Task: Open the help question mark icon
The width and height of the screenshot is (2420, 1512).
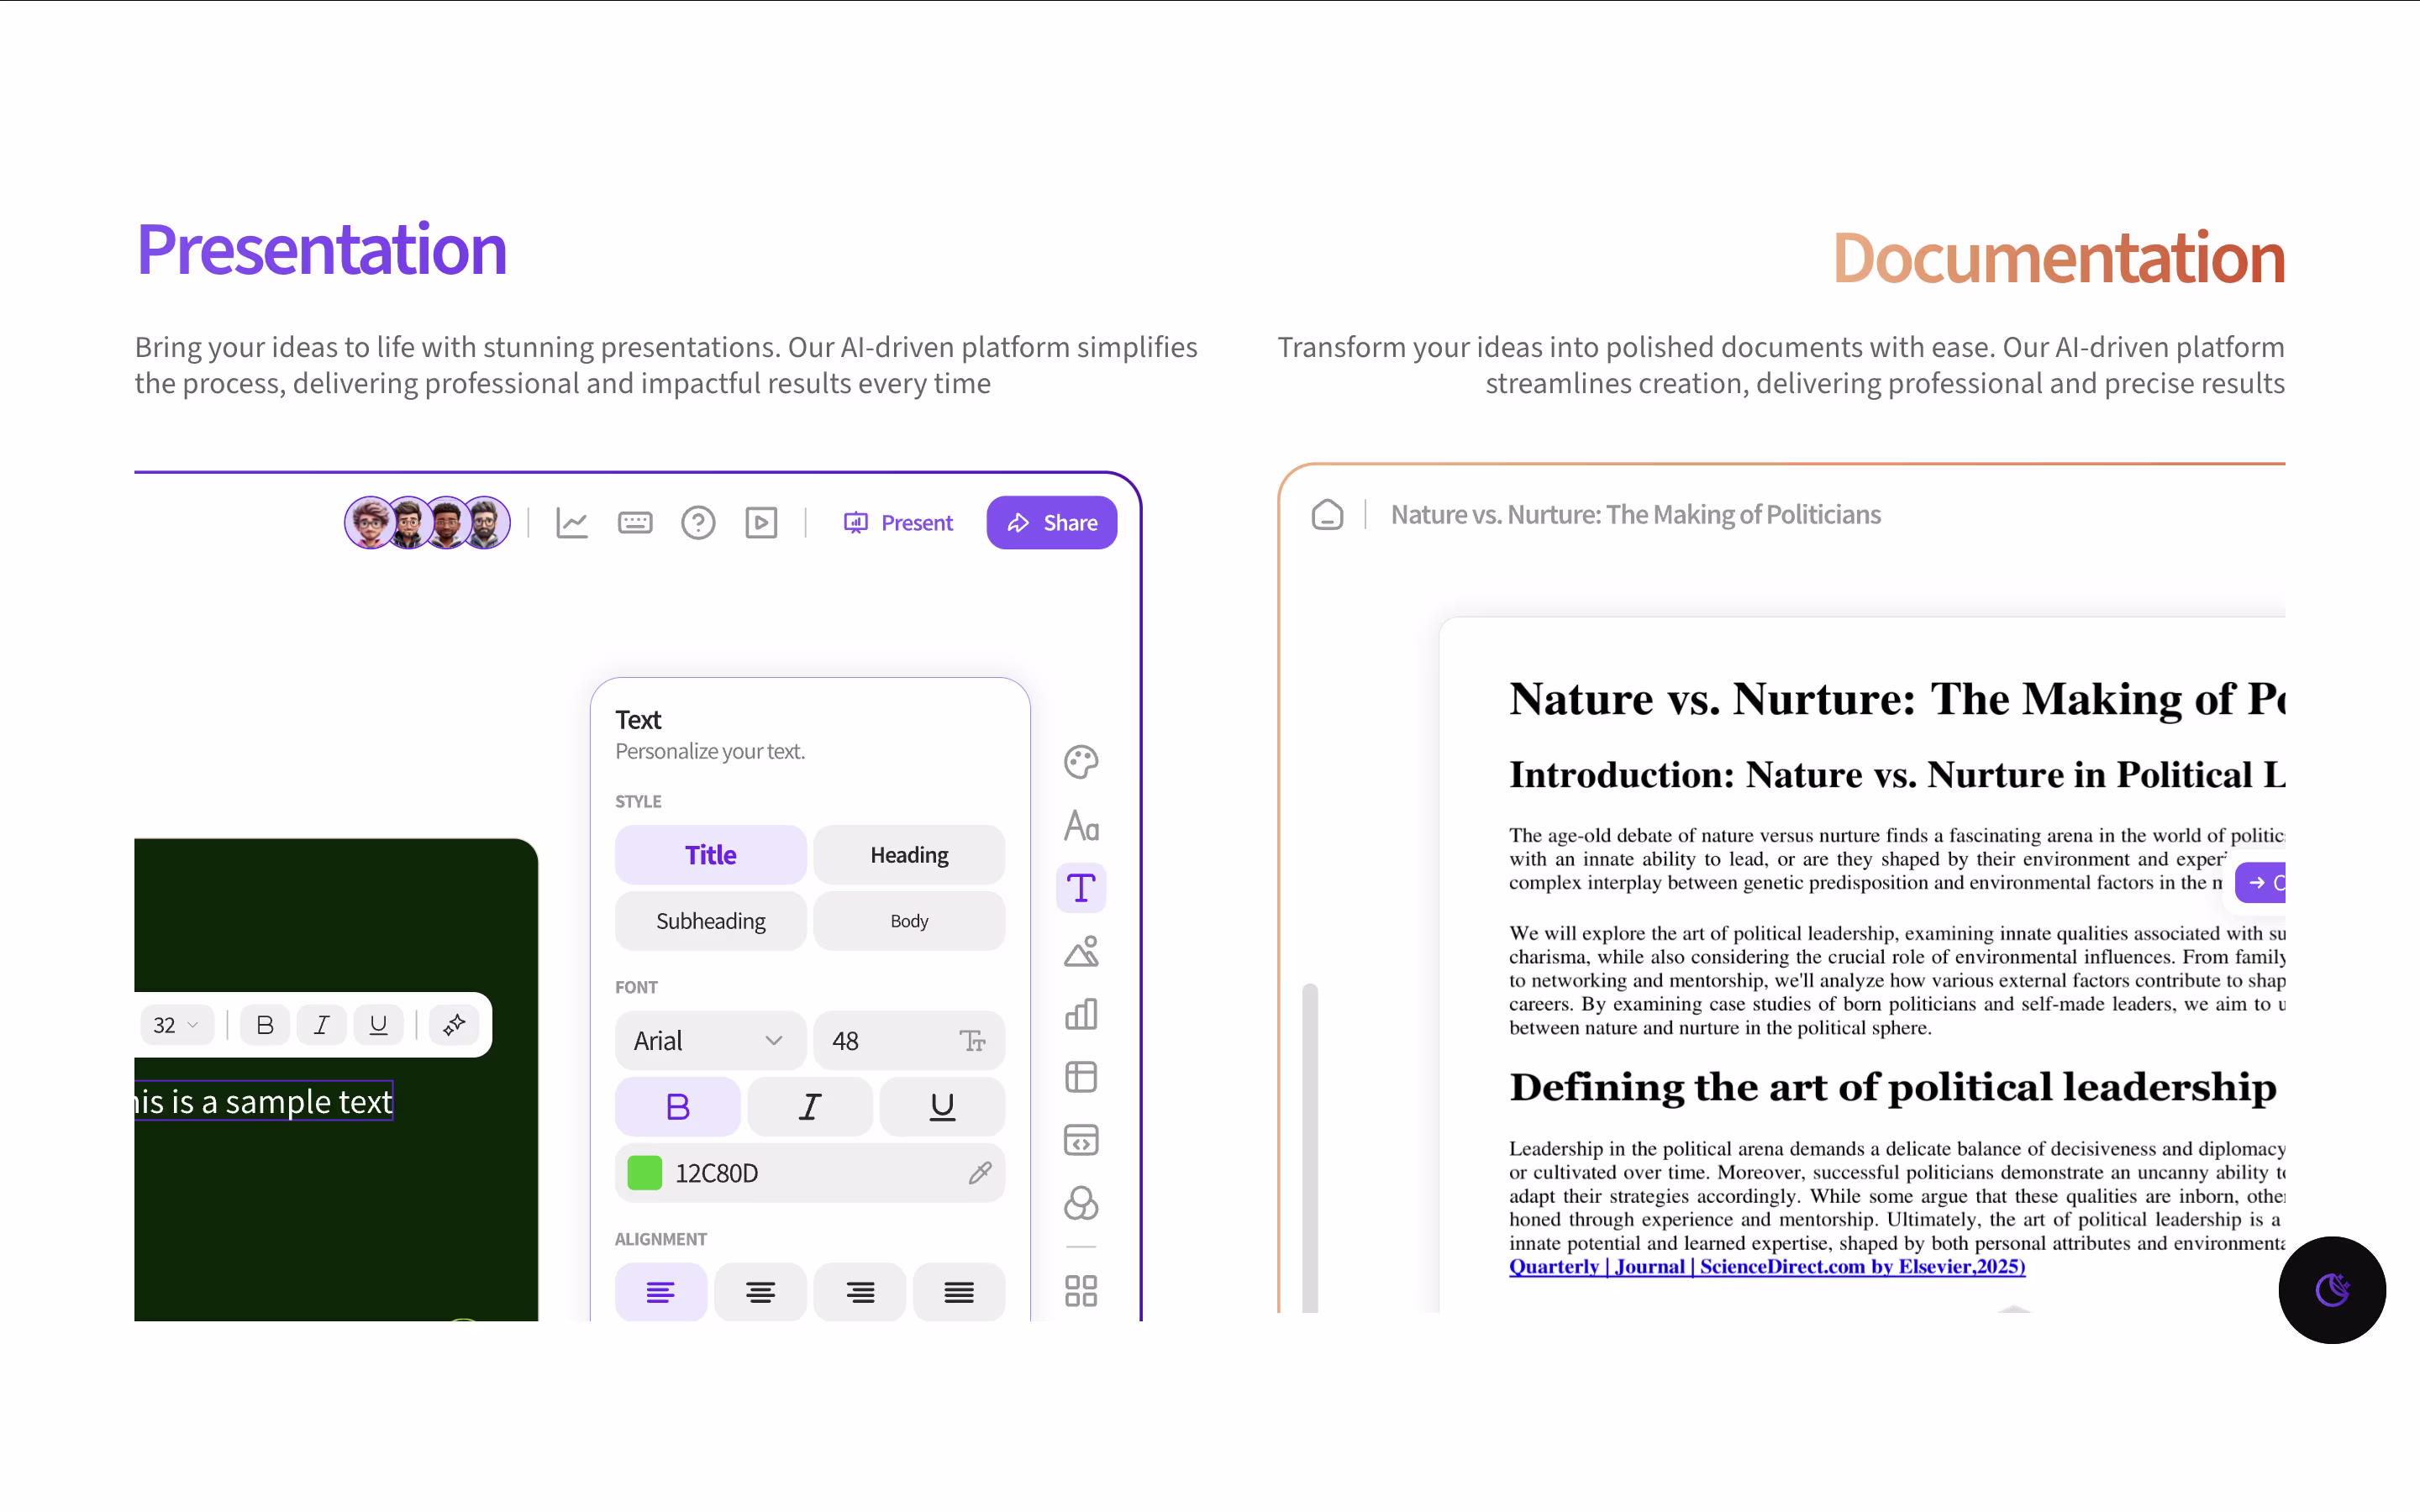Action: click(698, 523)
